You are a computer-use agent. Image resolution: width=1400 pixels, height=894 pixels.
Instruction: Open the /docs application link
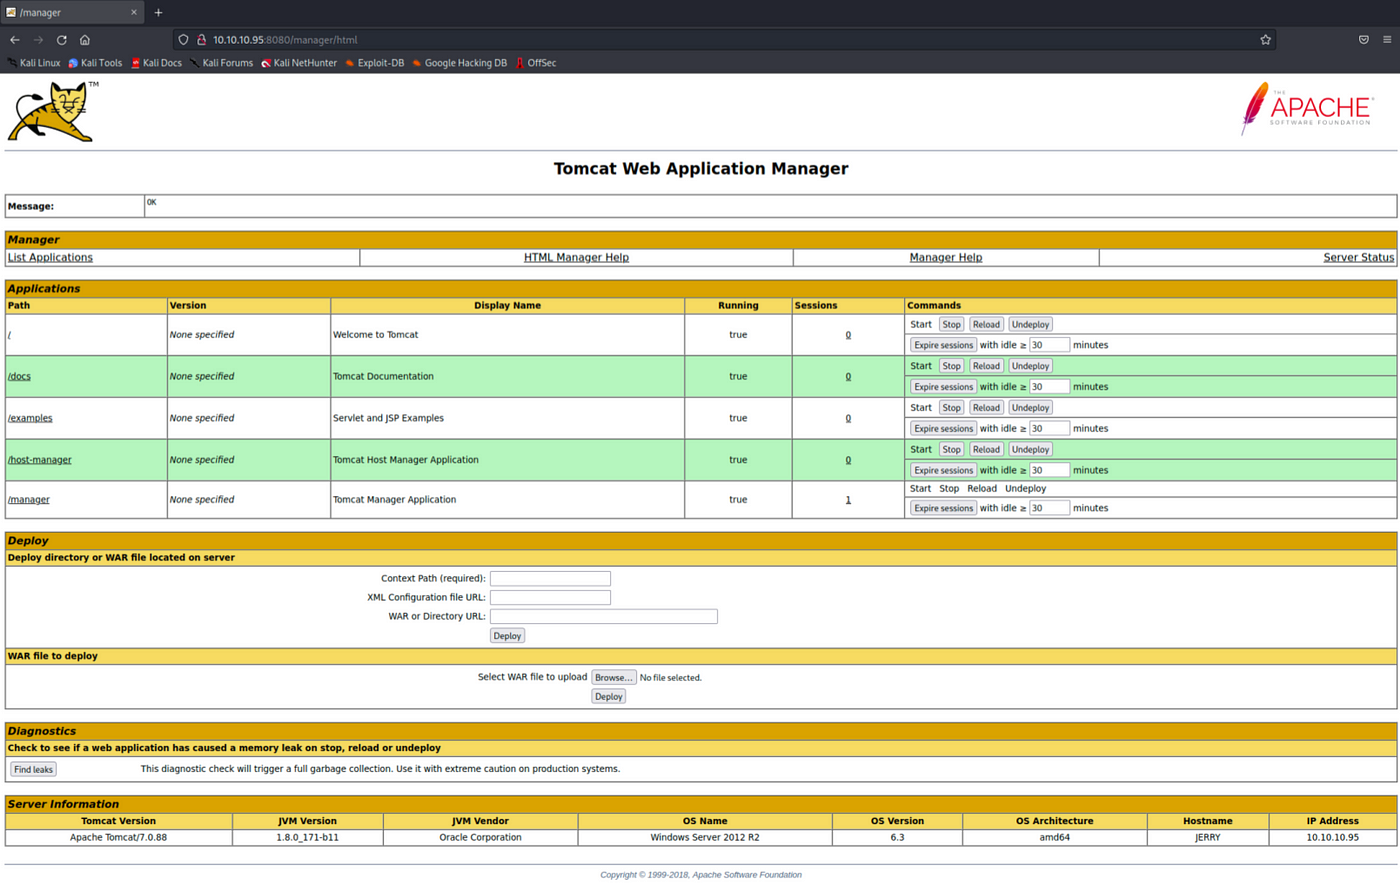19,376
